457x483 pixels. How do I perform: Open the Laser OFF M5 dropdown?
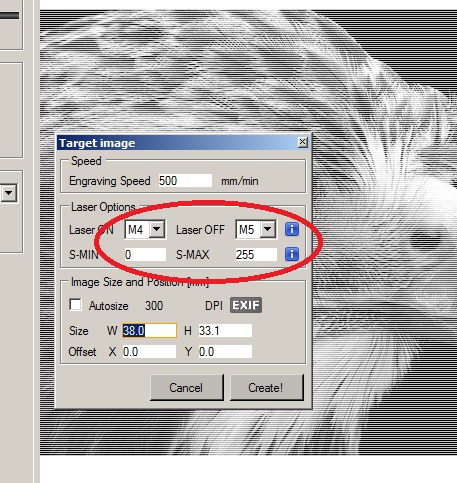(267, 229)
